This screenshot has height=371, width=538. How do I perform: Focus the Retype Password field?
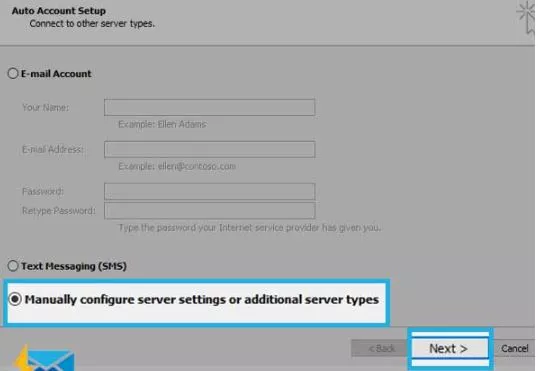click(210, 211)
